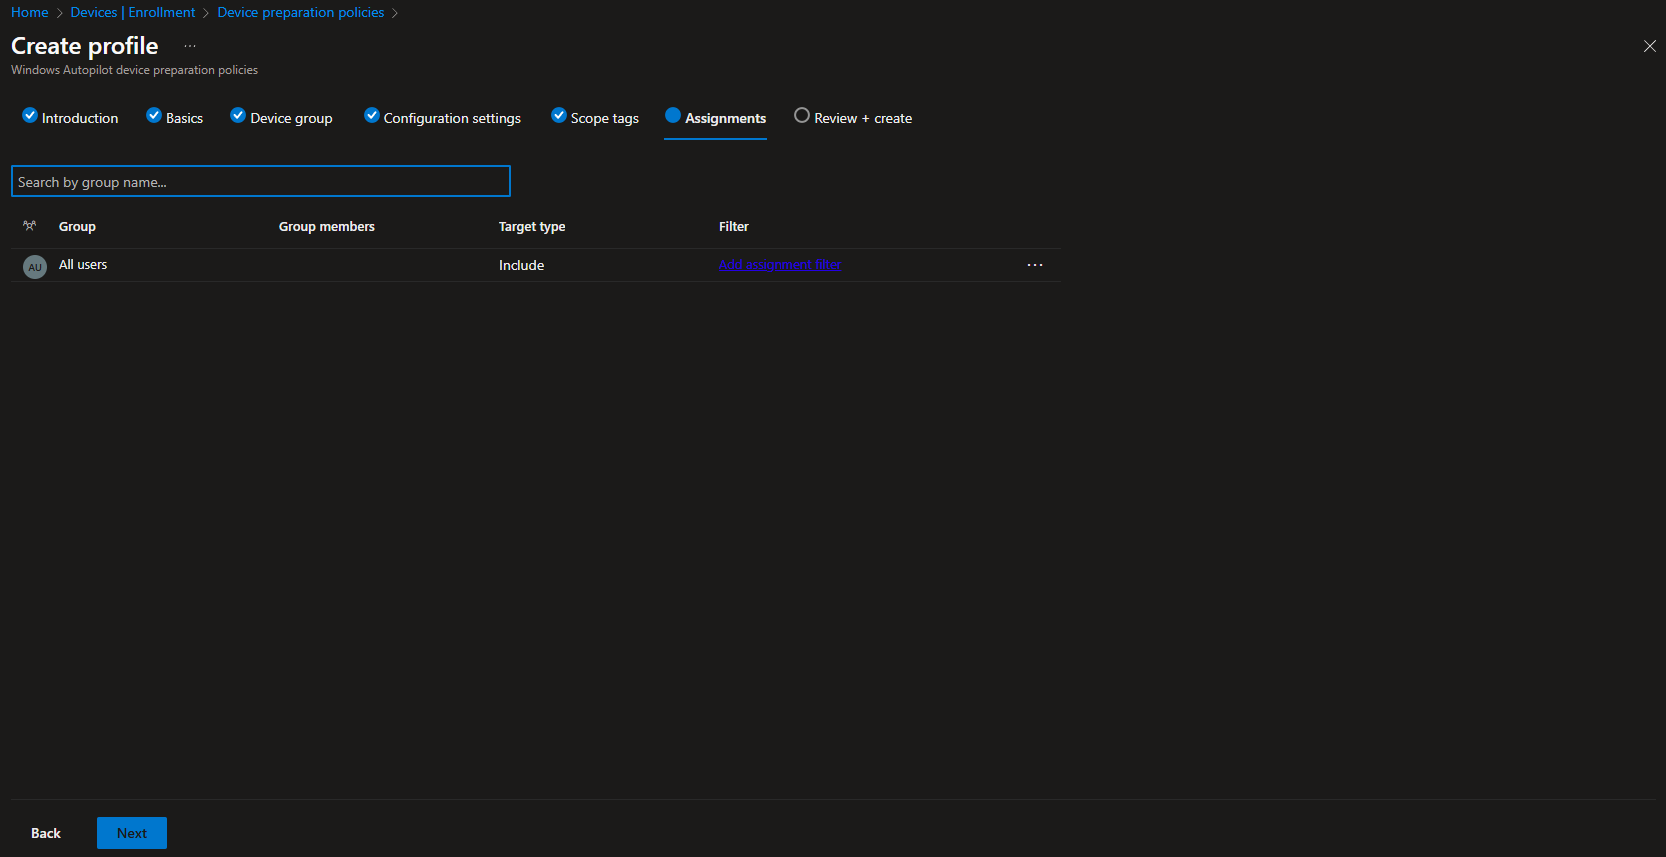
Task: Click the Next button
Action: point(132,833)
